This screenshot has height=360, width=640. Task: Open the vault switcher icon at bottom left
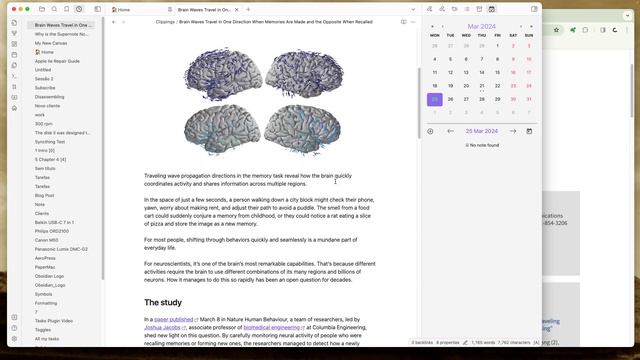pos(14,317)
